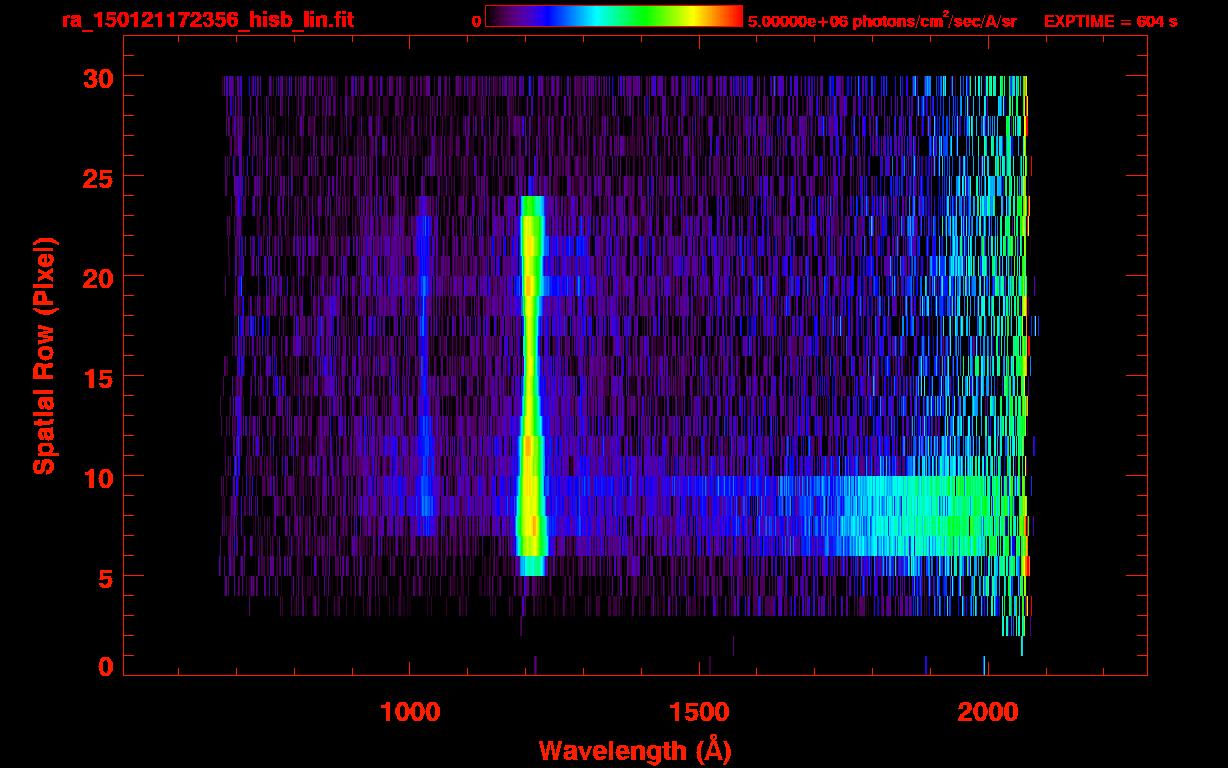Click the bright vertical emission line near 1200 Å
The image size is (1228, 768).
[x=531, y=380]
